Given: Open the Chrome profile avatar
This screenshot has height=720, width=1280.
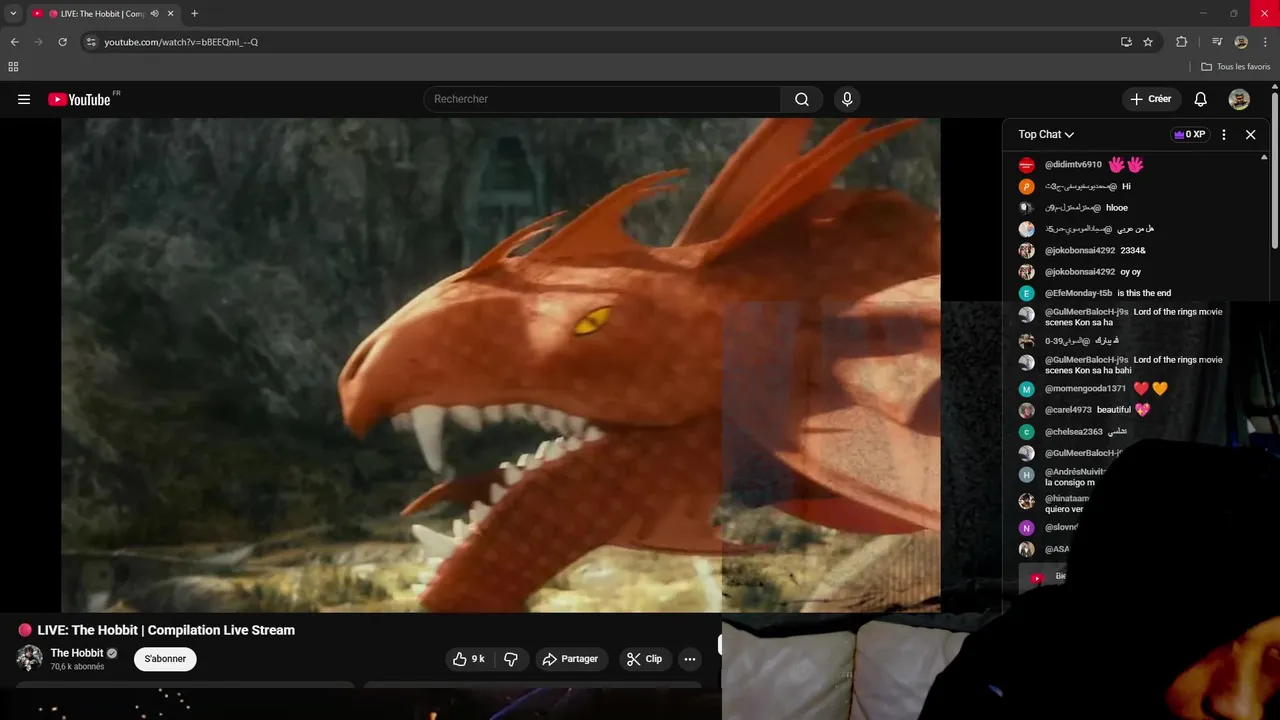Looking at the screenshot, I should [1241, 42].
